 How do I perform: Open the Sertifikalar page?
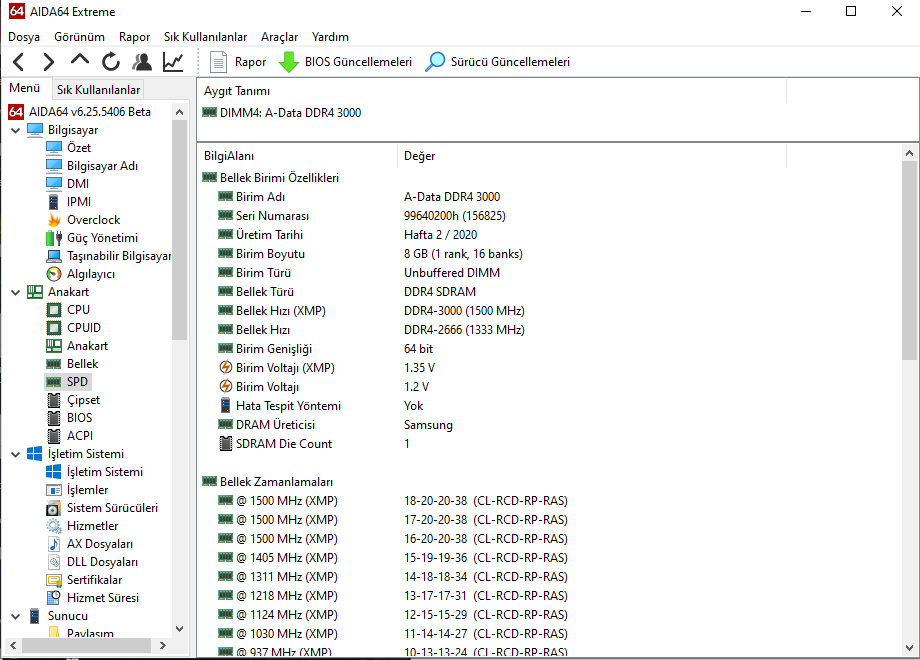84,580
